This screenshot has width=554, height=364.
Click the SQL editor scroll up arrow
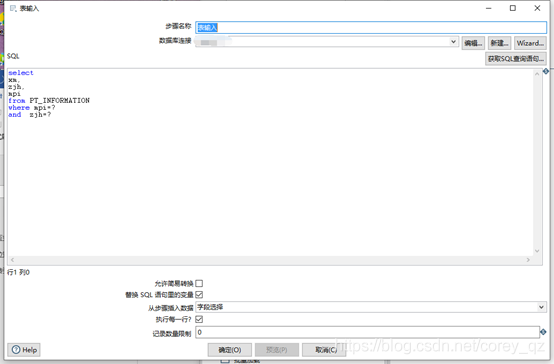[x=537, y=74]
